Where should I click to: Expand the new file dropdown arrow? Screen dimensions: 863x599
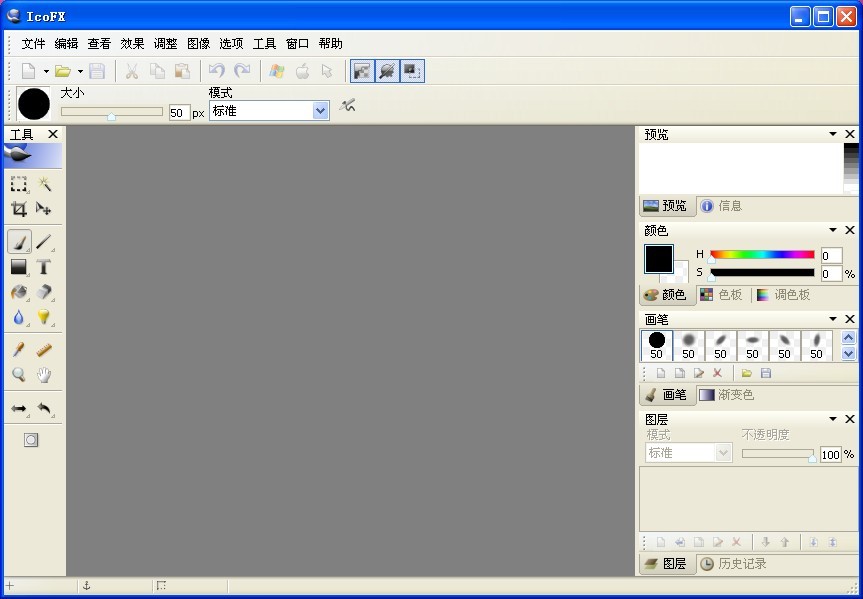tap(46, 71)
